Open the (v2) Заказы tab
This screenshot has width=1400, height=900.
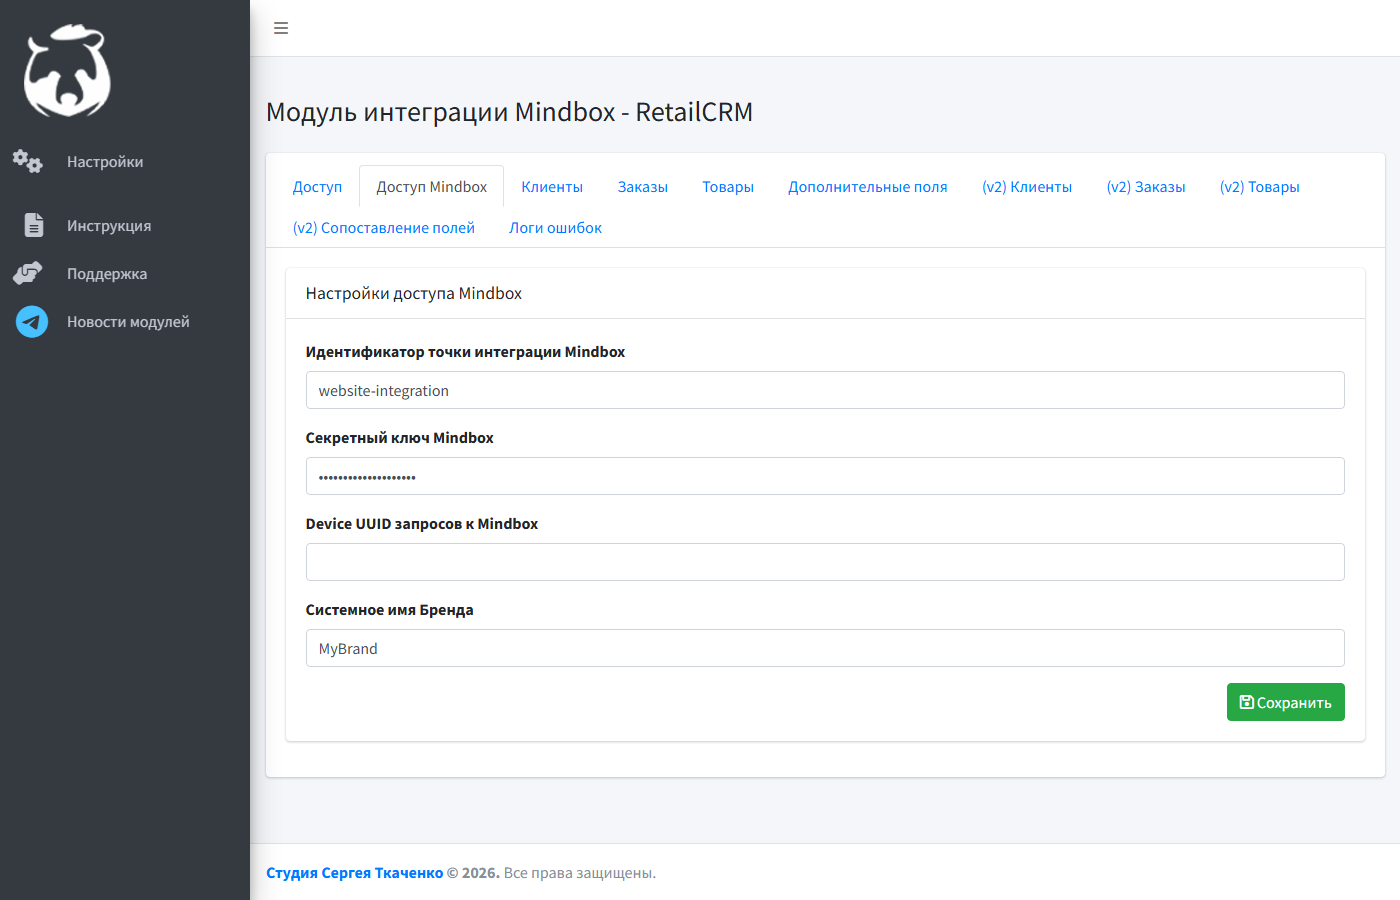(1146, 187)
